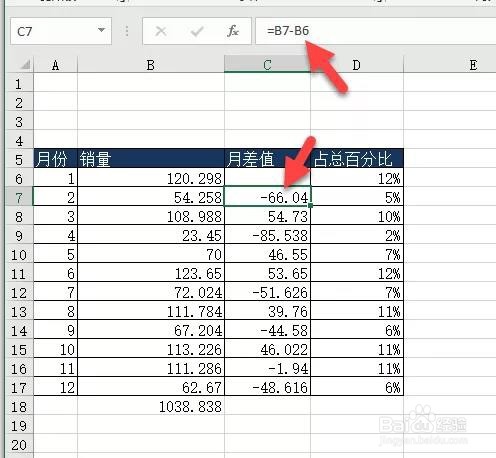Select cell with value -85.538
Viewport: 496px width, 458px height.
[267, 235]
